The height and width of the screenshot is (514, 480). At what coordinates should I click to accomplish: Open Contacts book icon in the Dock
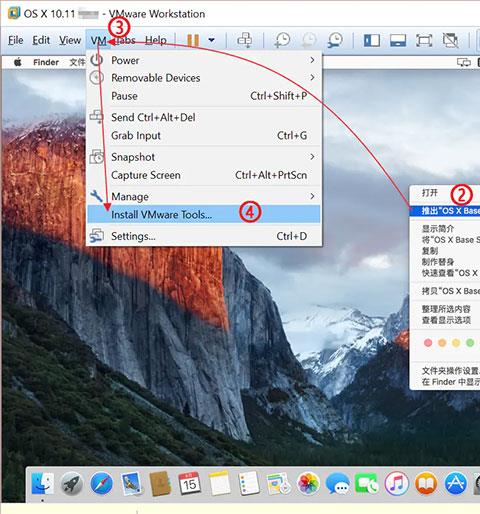pyautogui.click(x=160, y=483)
